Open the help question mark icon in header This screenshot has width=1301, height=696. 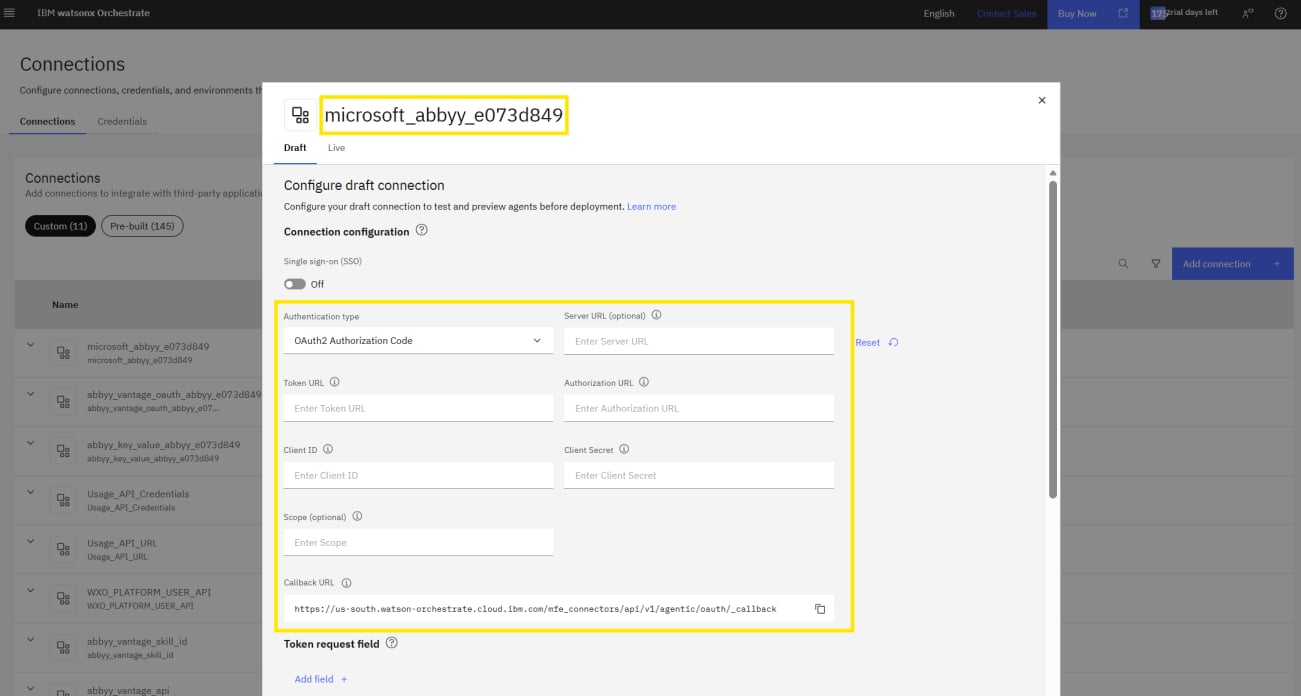(x=1280, y=14)
